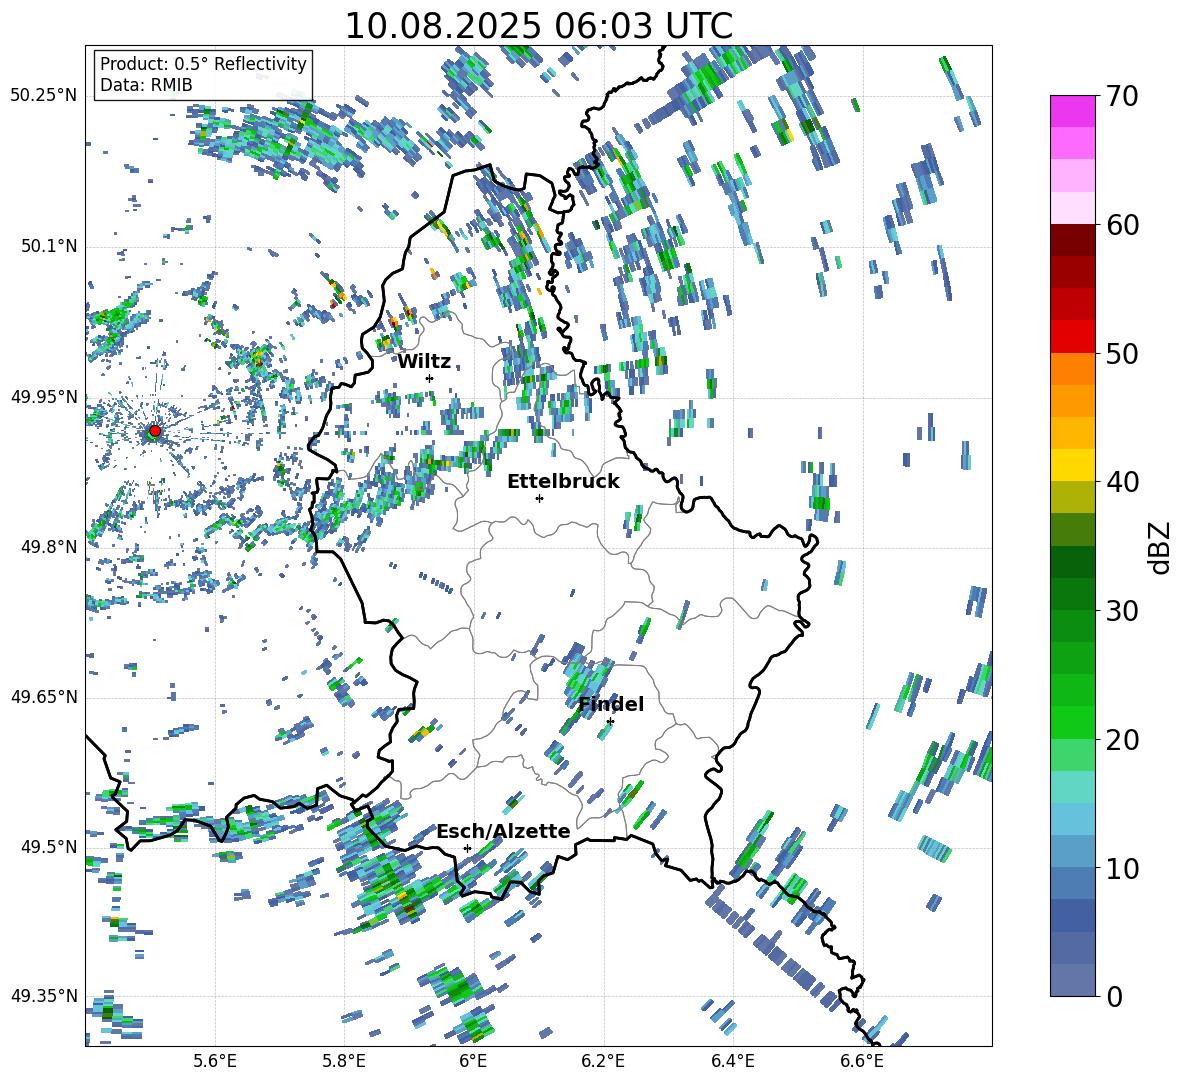Click the 50 label on colorbar
1184x1081 pixels.
[x=1121, y=353]
